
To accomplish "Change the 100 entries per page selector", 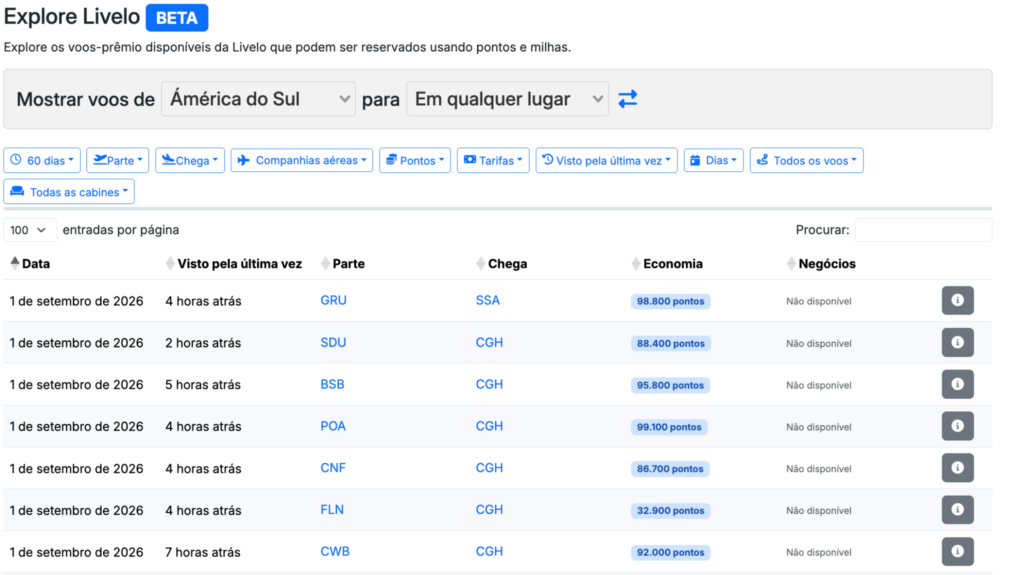I will tap(29, 230).
